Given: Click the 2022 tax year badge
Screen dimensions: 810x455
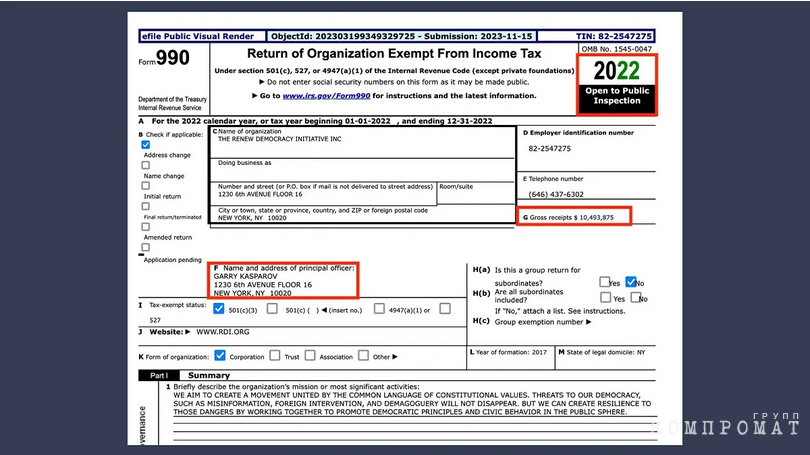Looking at the screenshot, I should pyautogui.click(x=617, y=70).
